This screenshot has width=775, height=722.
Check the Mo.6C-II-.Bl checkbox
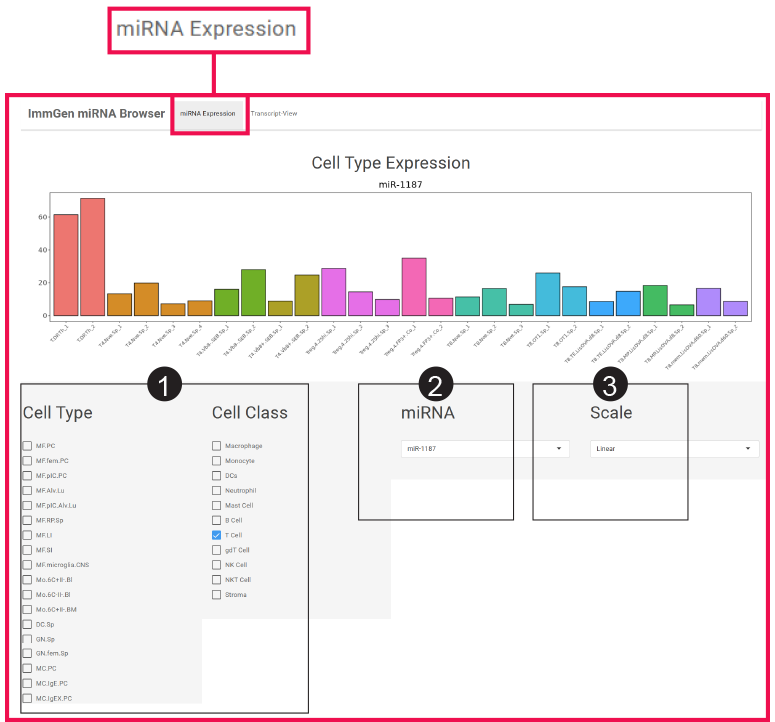(27, 595)
